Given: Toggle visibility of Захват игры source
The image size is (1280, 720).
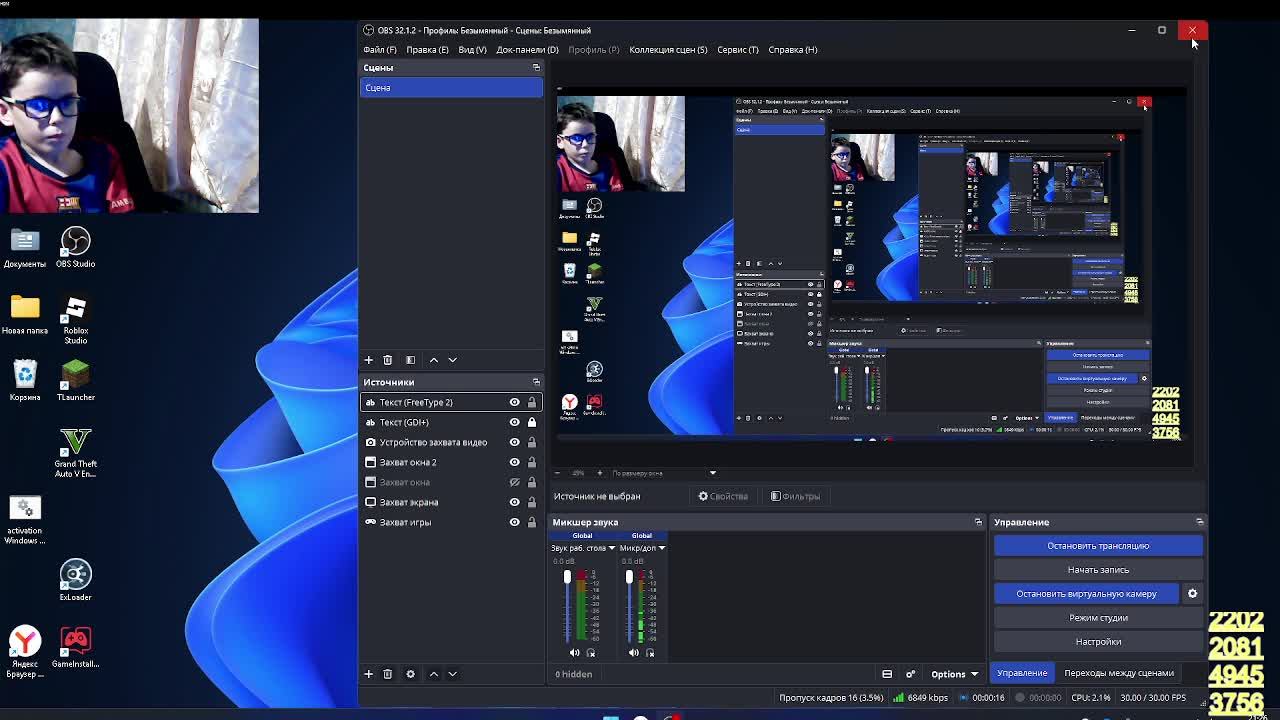Looking at the screenshot, I should click(514, 522).
